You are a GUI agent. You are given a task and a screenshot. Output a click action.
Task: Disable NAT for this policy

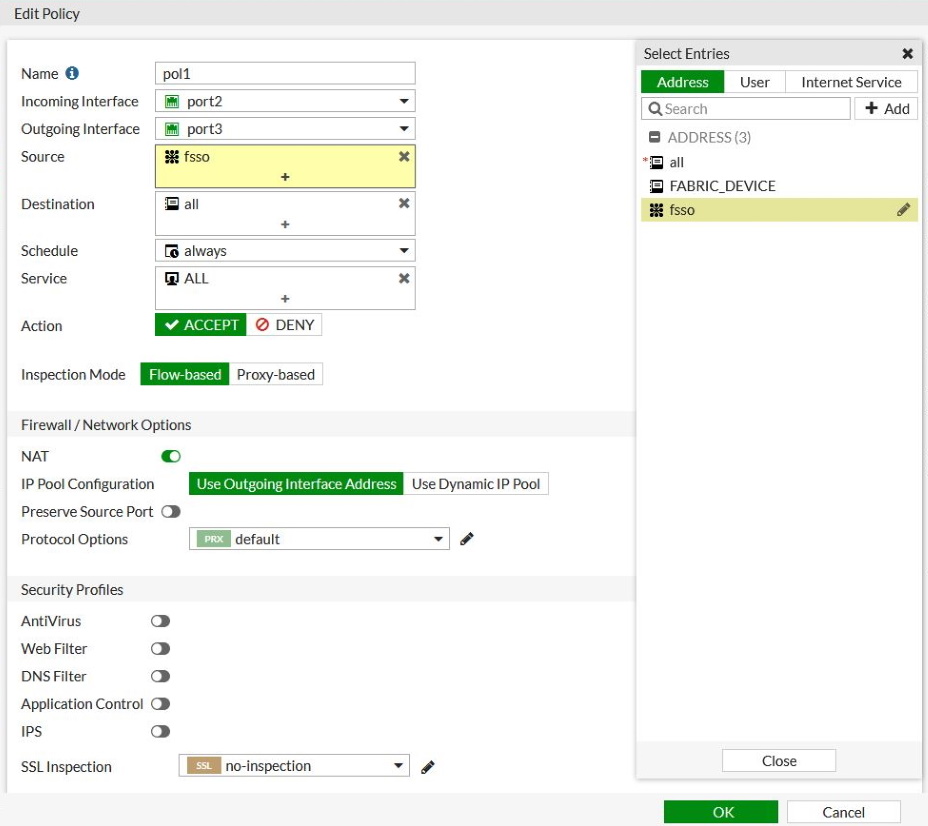[170, 456]
